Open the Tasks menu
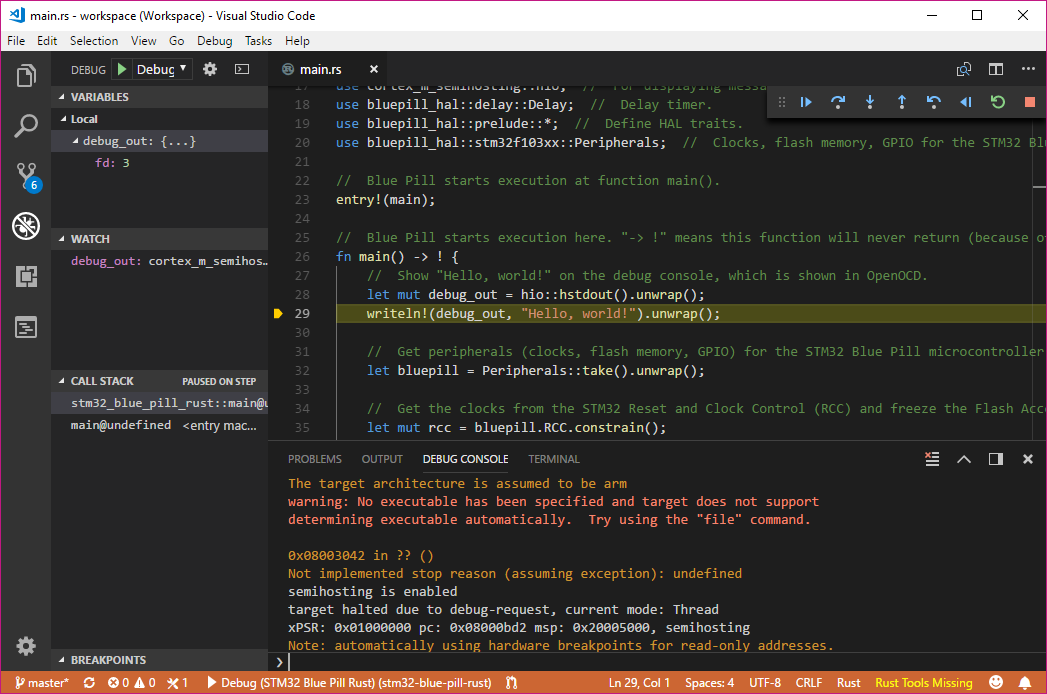Screen dimensions: 1047x694 click(258, 41)
